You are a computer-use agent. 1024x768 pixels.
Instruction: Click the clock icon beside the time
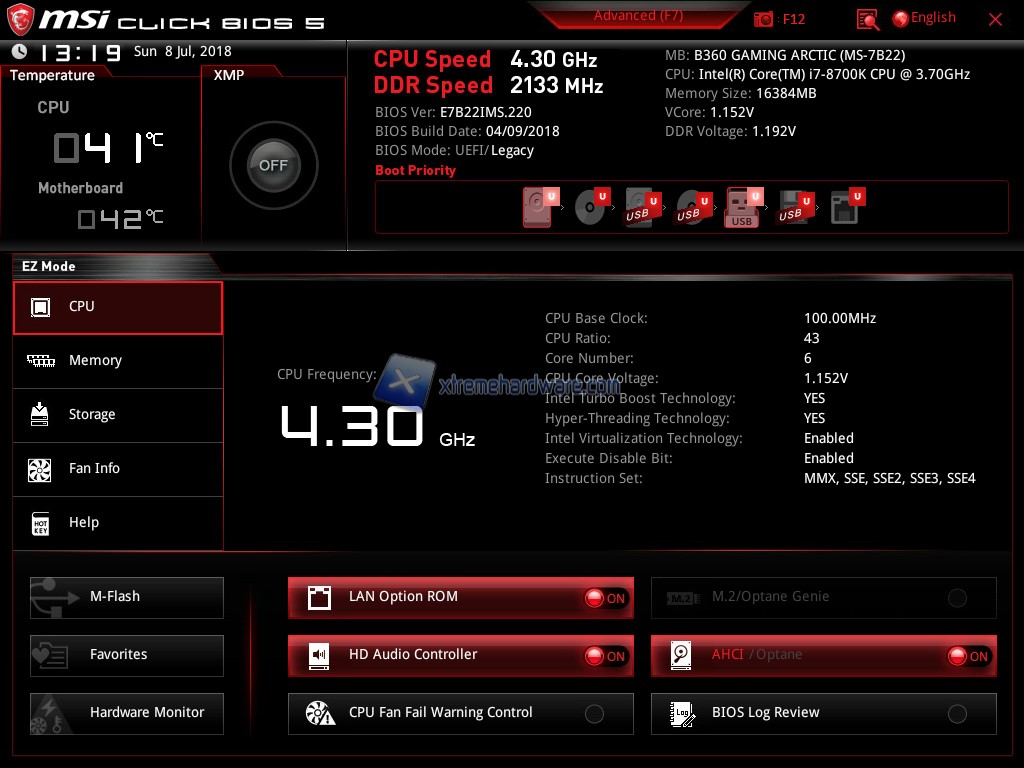[19, 51]
